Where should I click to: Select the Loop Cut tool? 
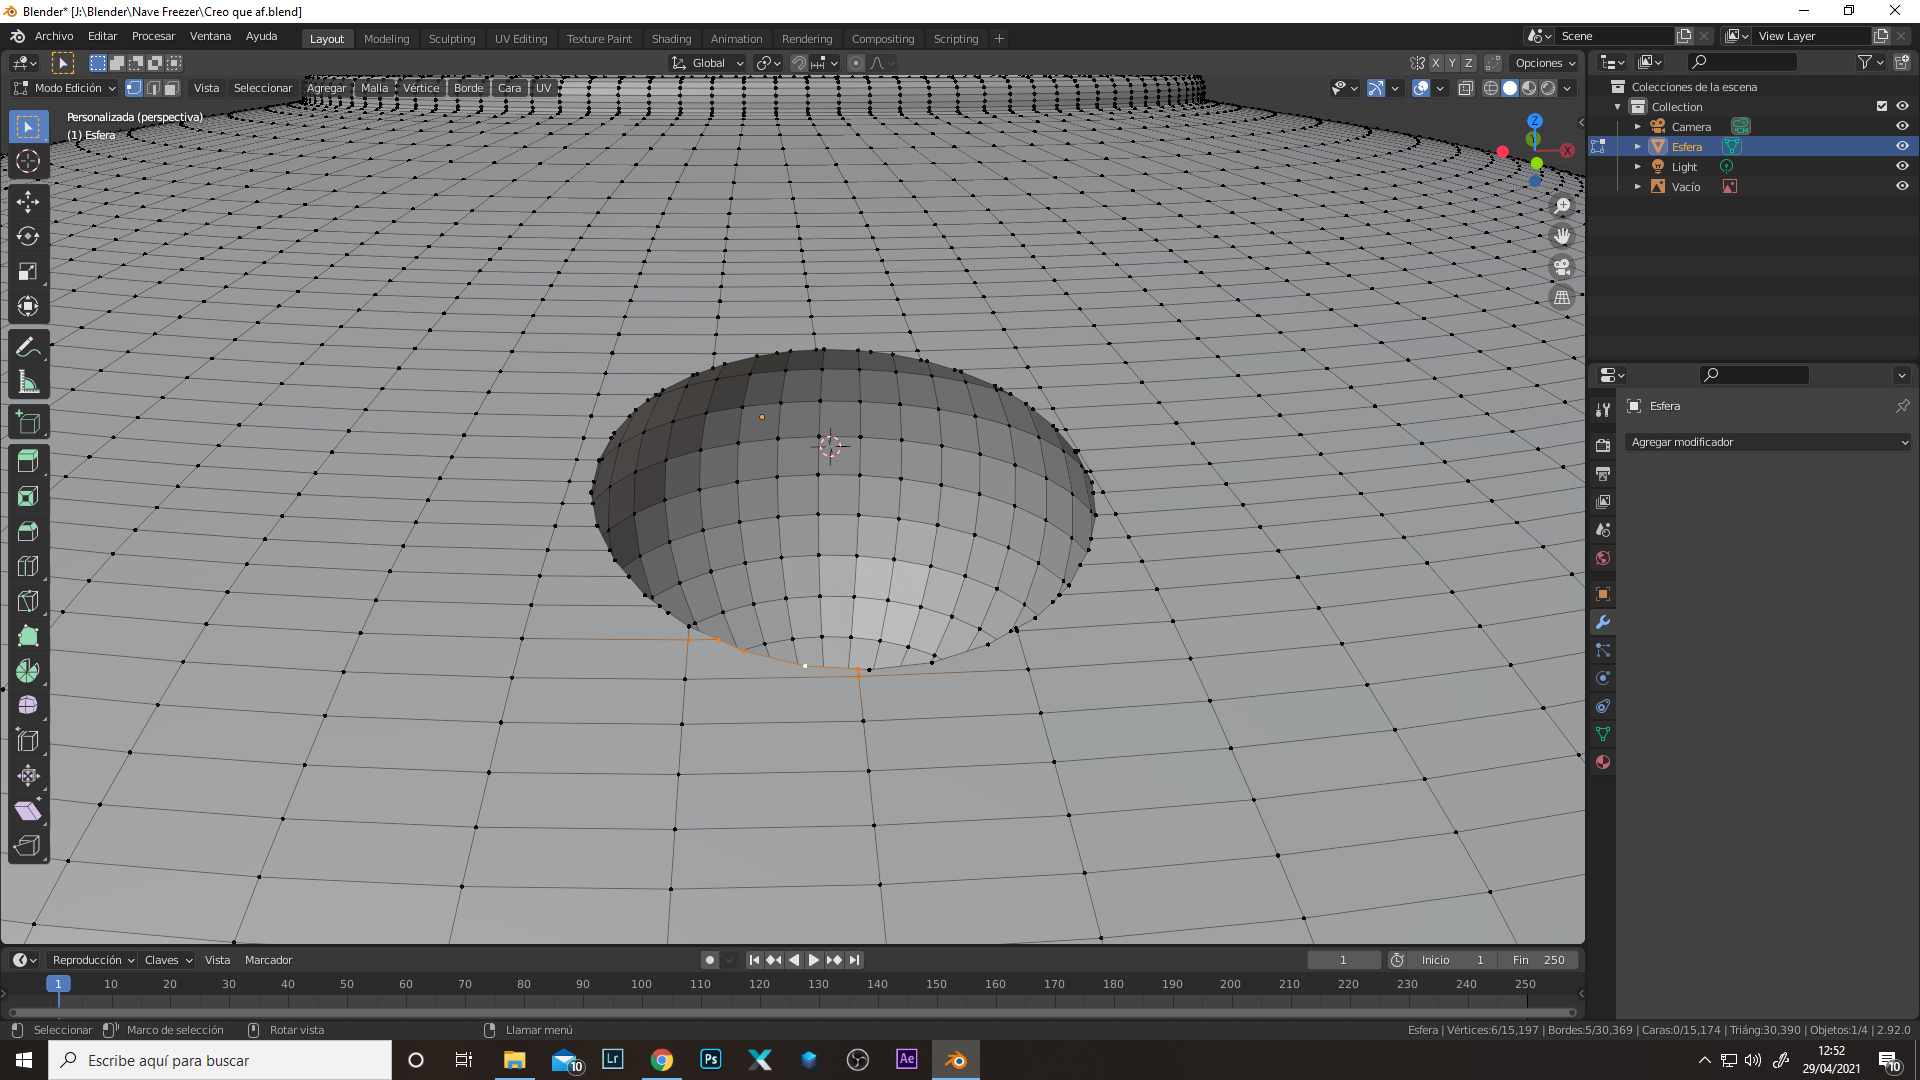[28, 566]
